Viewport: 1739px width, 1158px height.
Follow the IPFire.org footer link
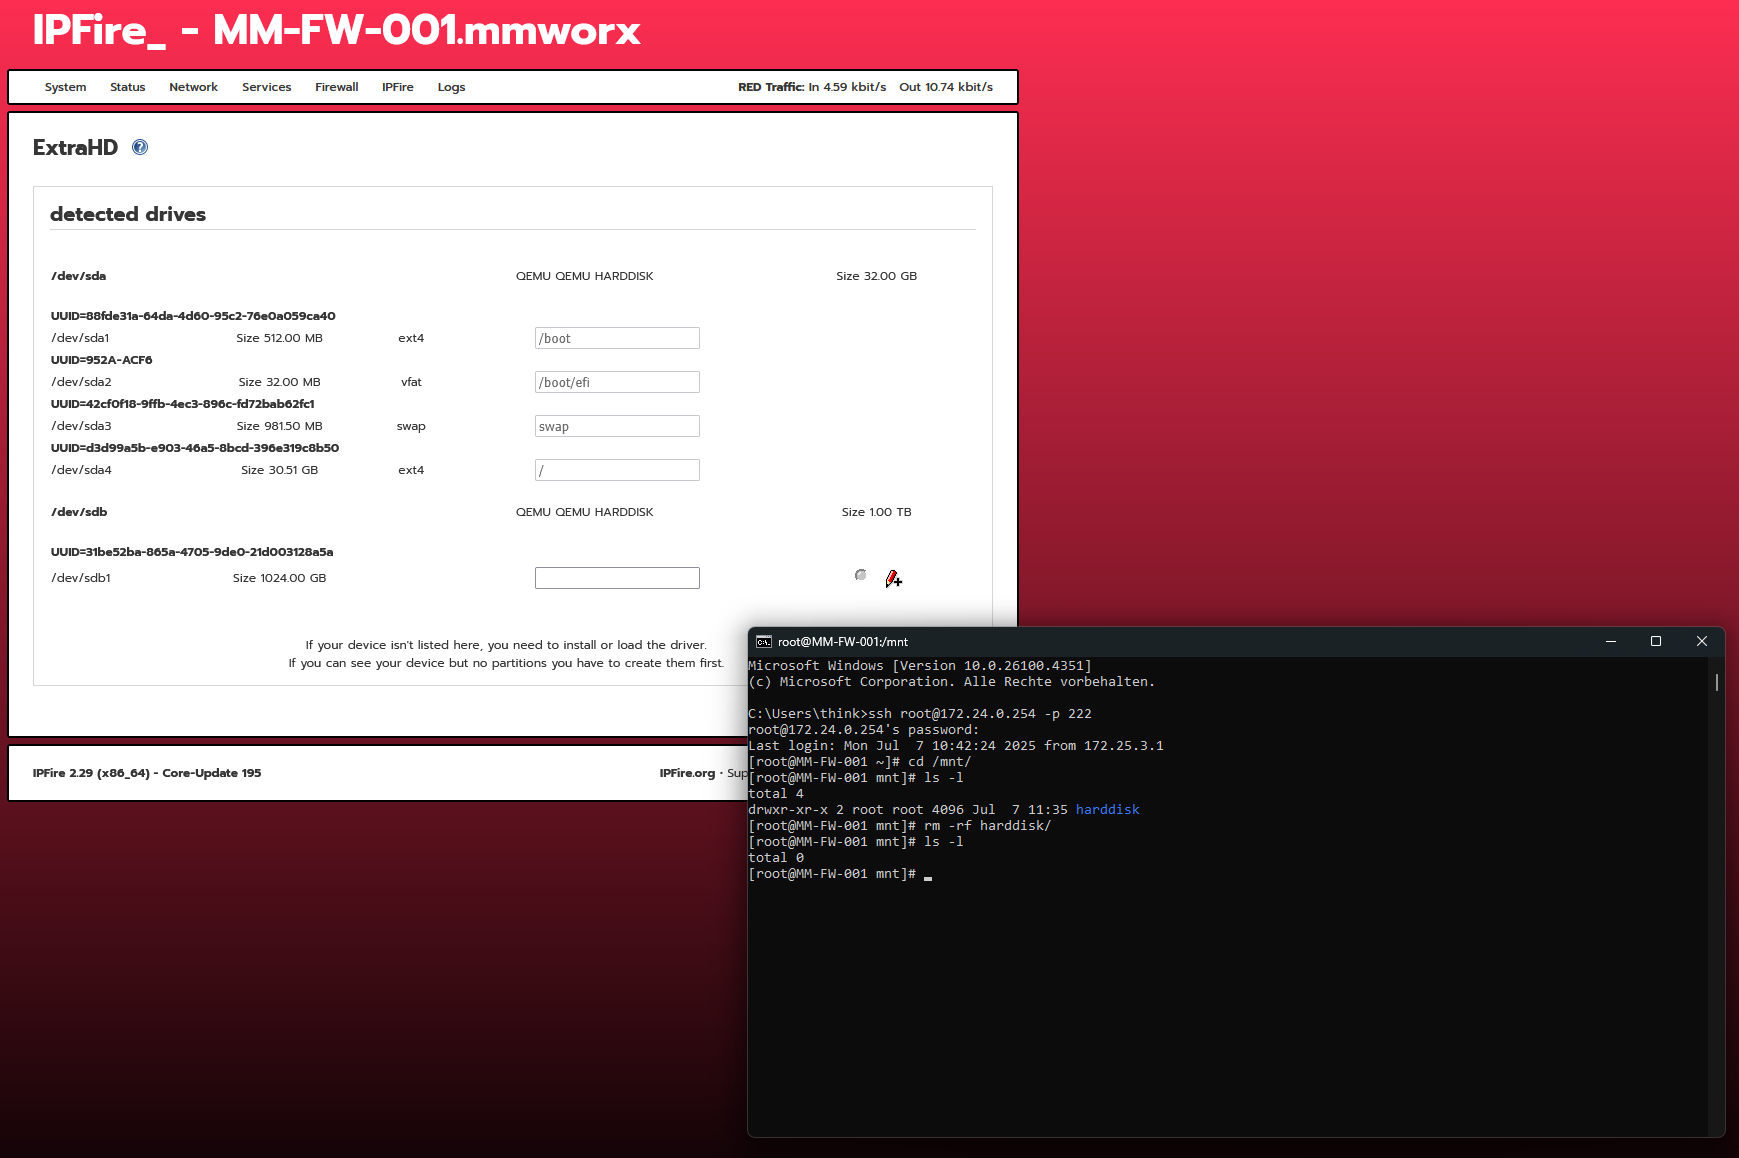tap(687, 773)
